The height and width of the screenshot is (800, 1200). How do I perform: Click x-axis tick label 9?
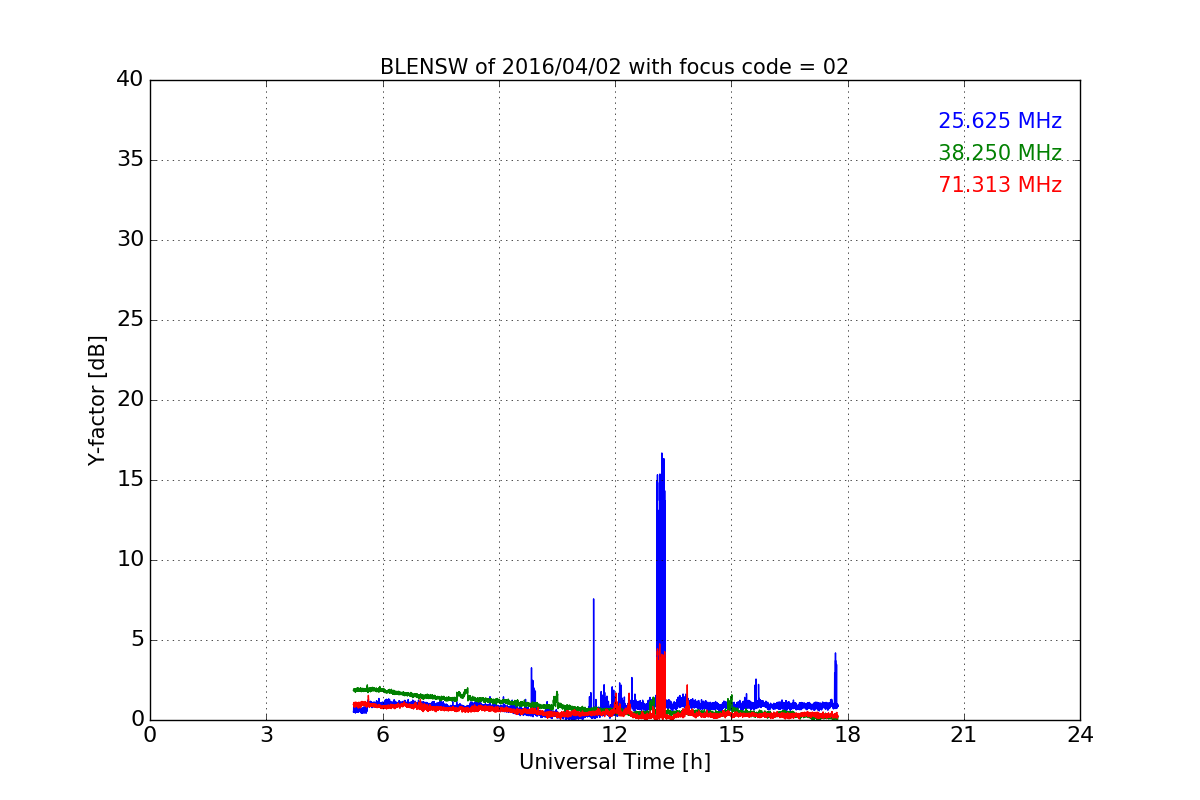tap(499, 734)
